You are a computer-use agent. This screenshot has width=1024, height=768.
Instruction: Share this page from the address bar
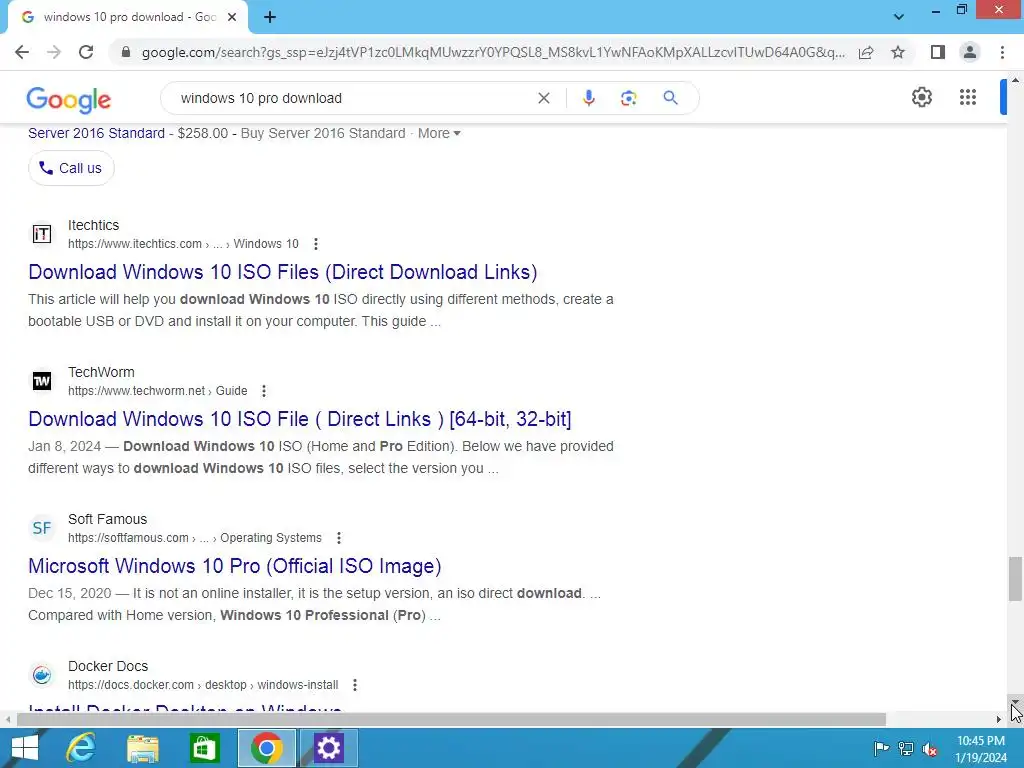(x=866, y=52)
